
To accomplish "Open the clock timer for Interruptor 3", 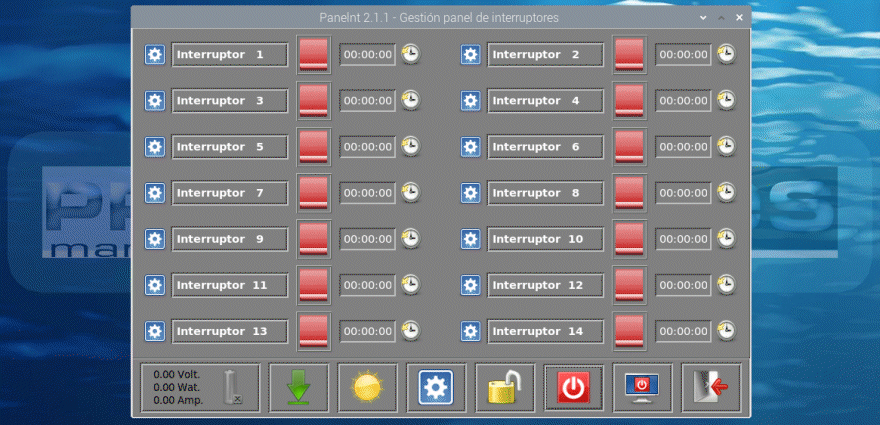I will [x=411, y=100].
